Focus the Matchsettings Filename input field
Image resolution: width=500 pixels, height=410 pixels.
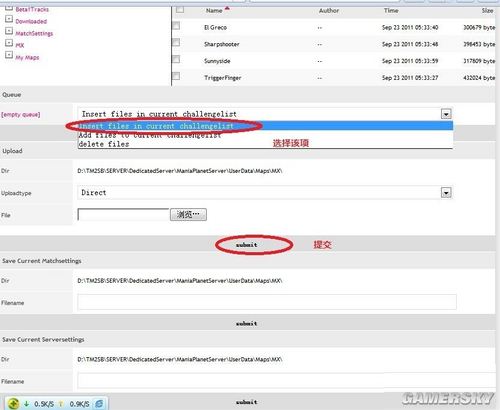click(267, 302)
